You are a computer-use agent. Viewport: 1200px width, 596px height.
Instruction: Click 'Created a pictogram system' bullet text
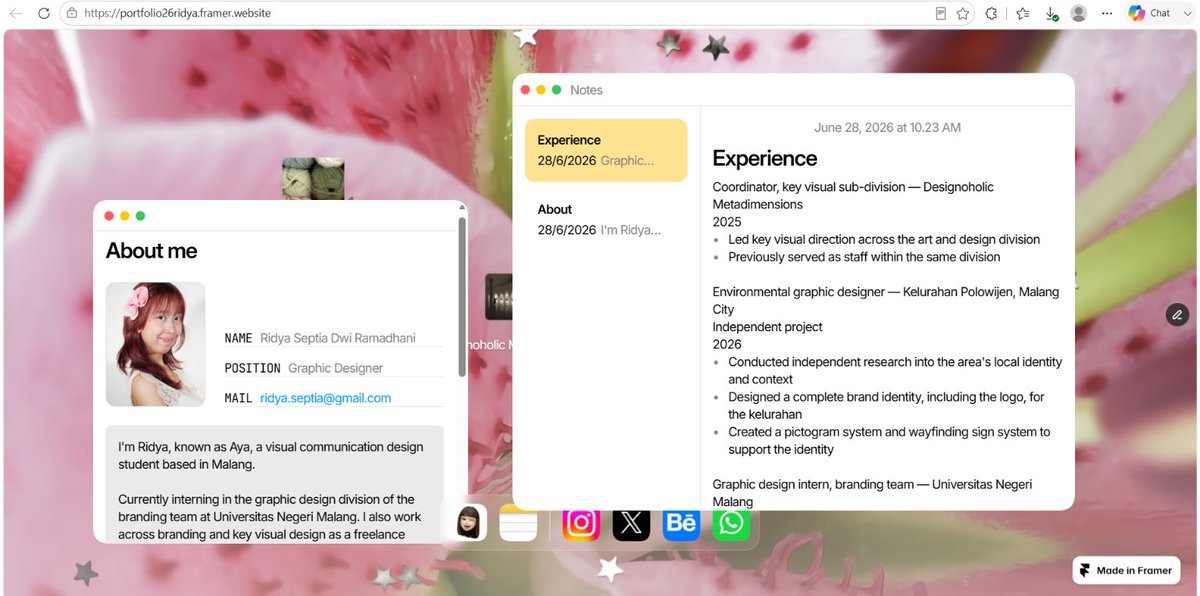coord(889,441)
